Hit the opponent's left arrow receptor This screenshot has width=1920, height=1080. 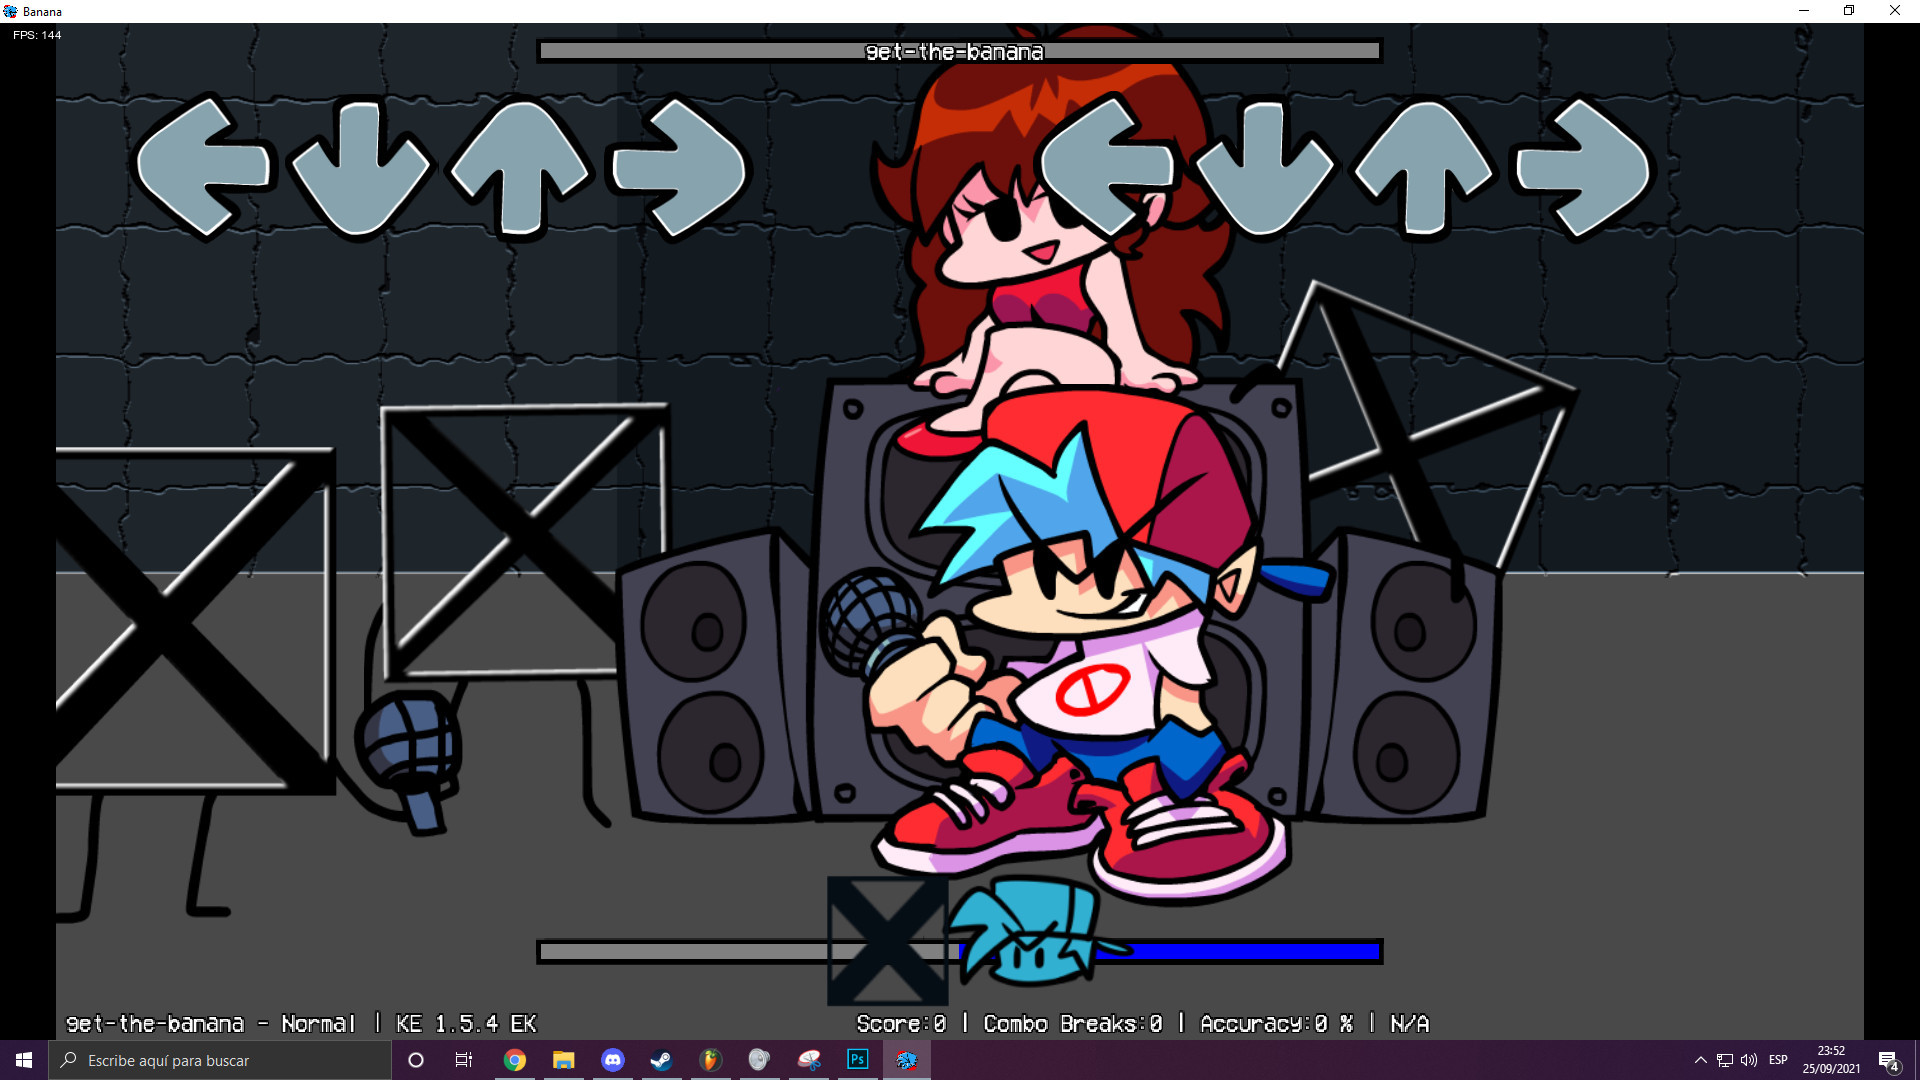[x=203, y=167]
